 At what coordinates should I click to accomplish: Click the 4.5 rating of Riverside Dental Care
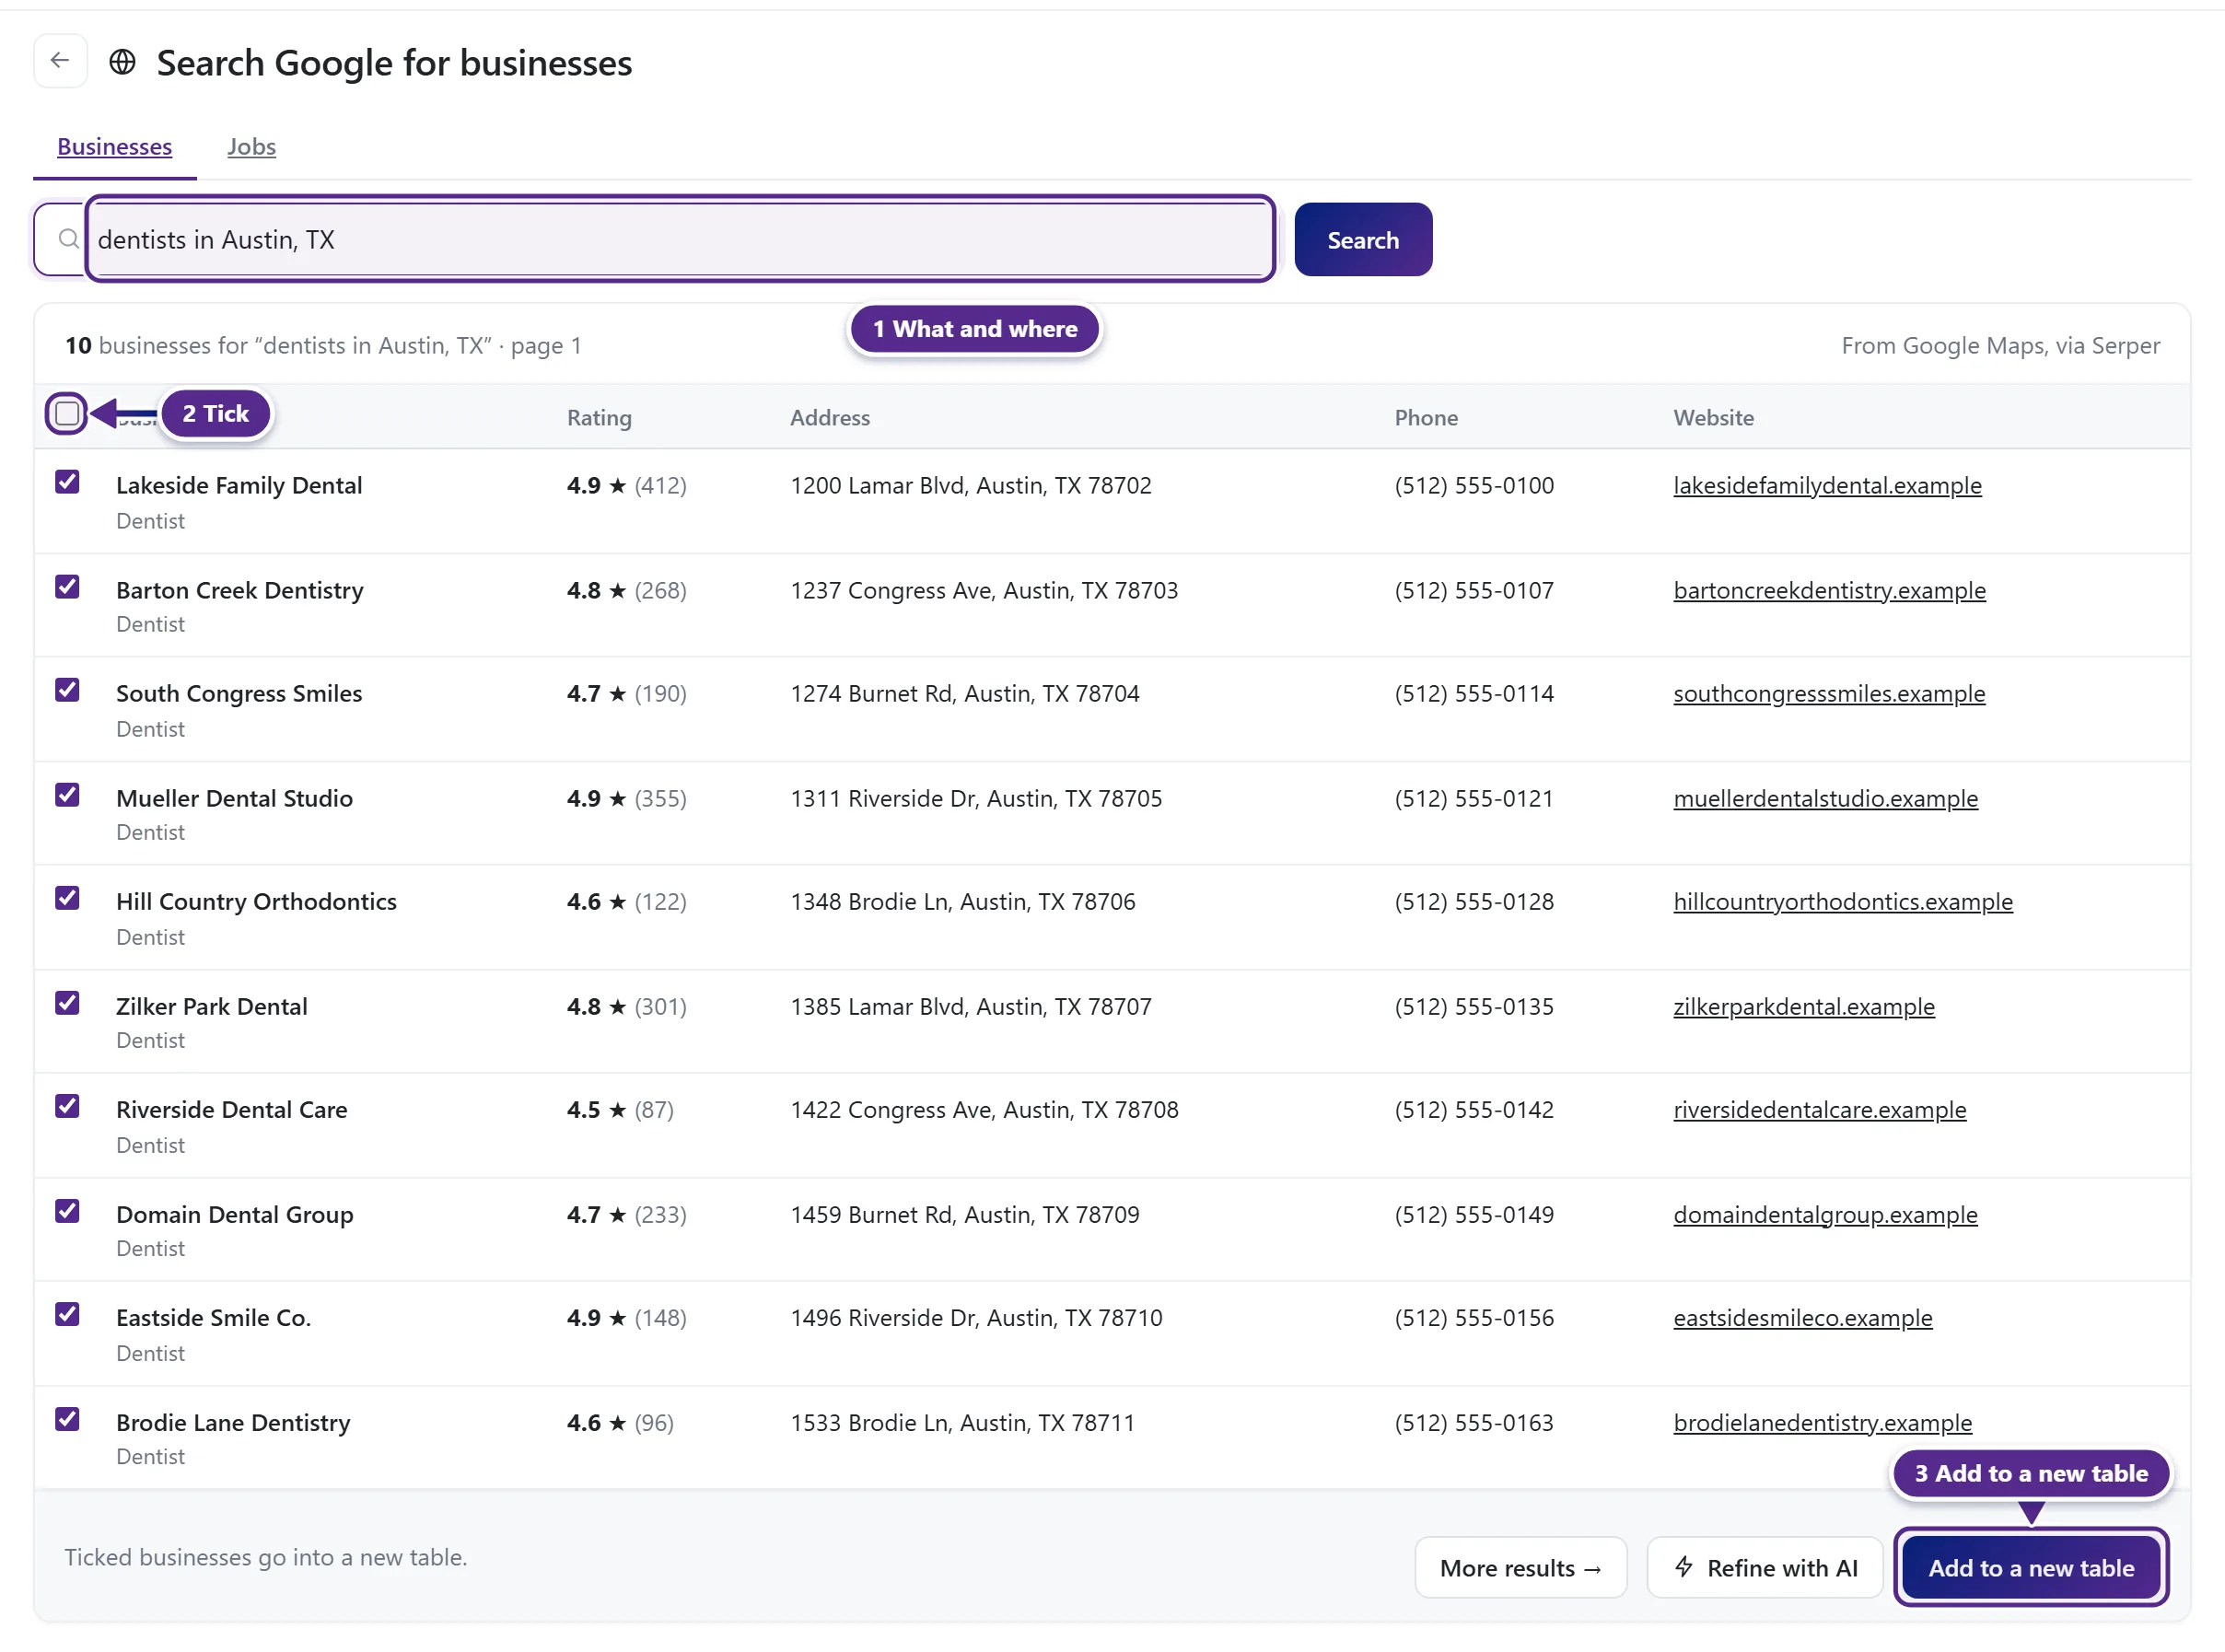[583, 1110]
